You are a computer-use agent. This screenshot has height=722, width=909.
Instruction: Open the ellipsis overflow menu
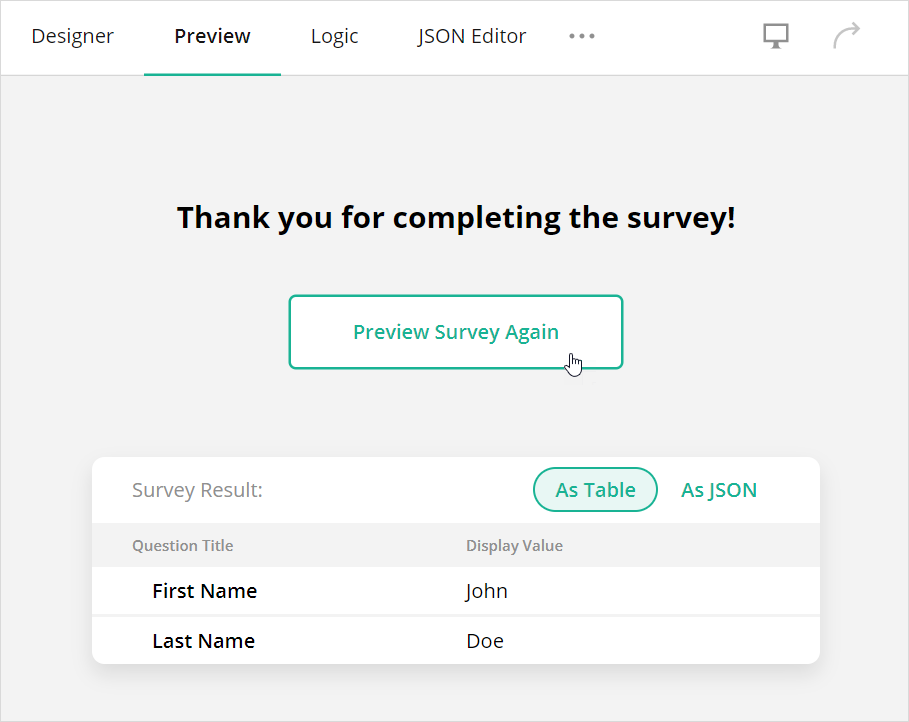coord(582,36)
